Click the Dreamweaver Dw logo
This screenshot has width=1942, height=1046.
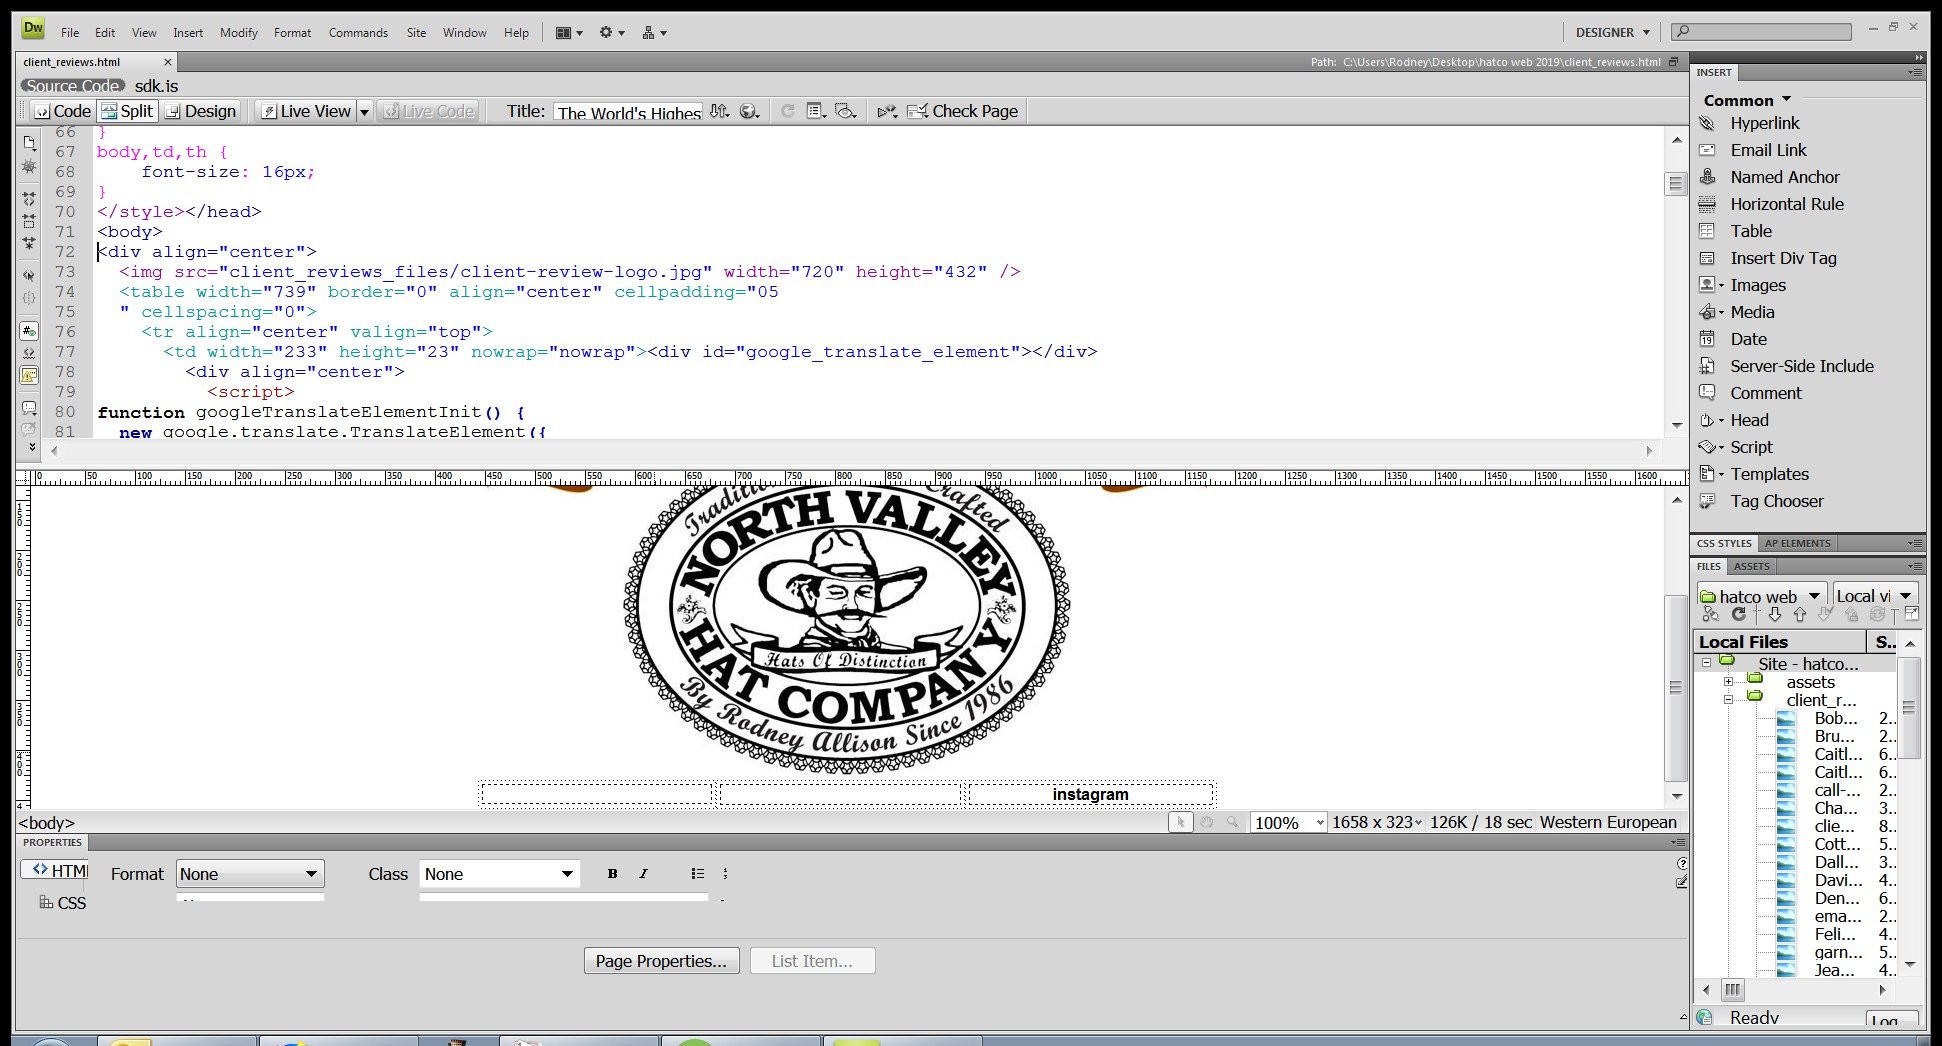tap(33, 29)
